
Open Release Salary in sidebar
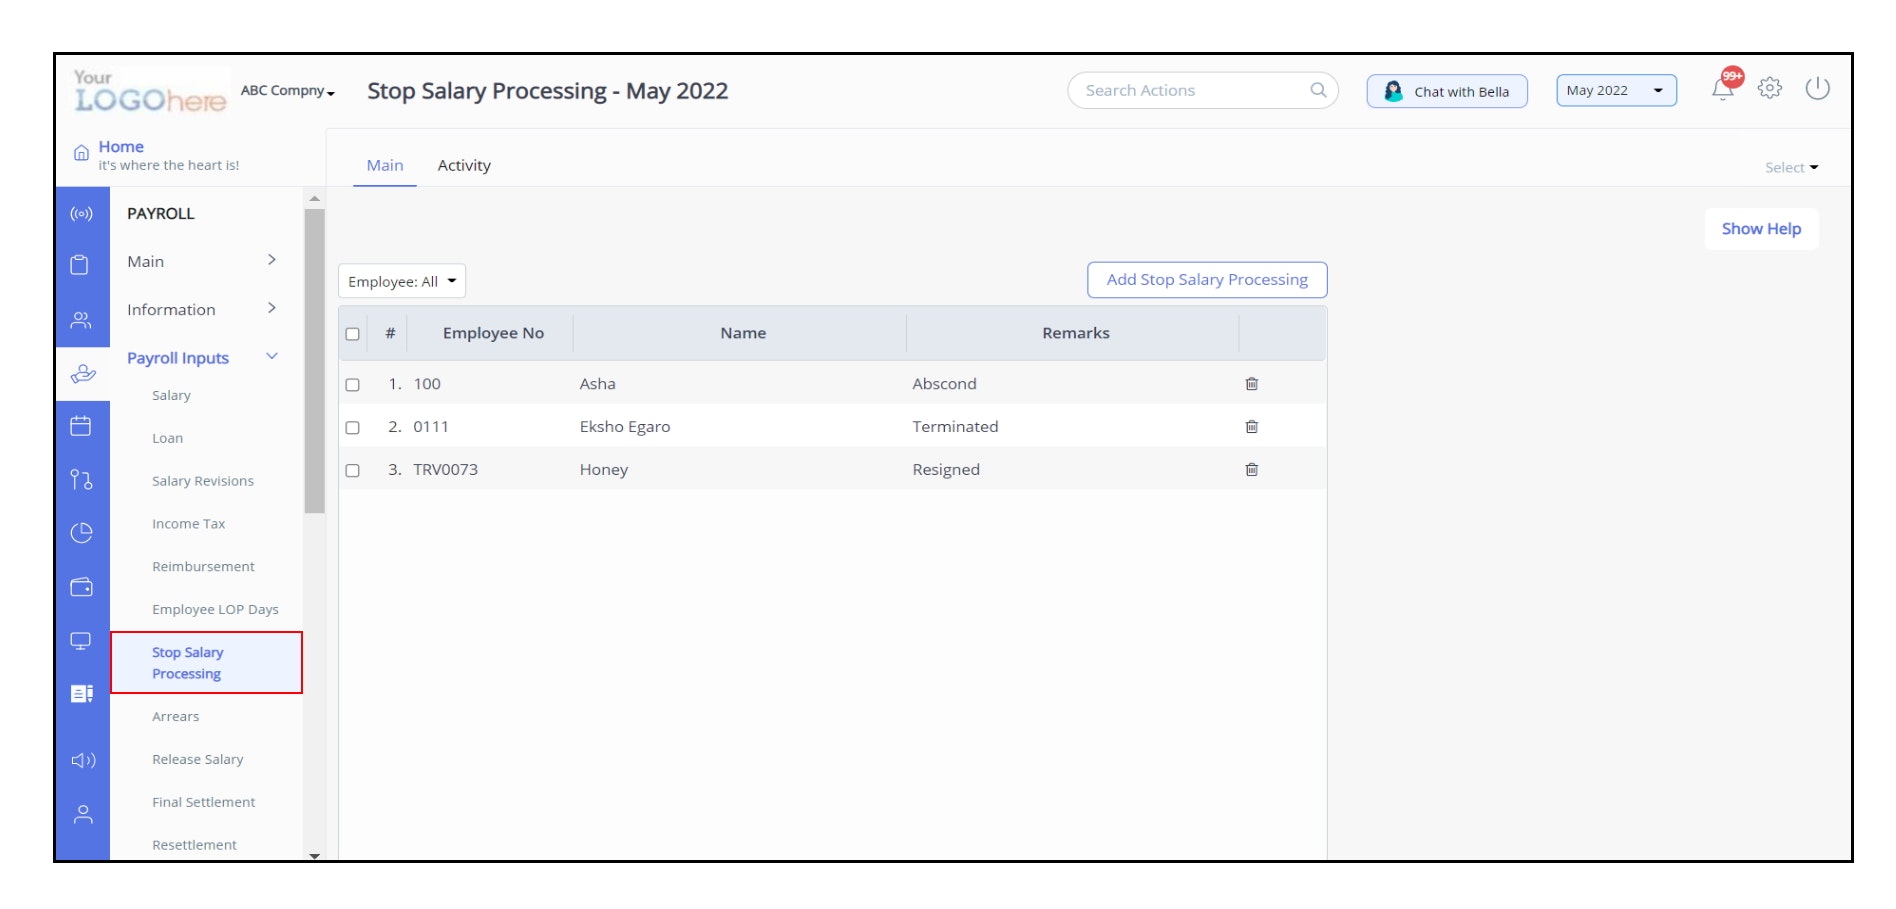(198, 760)
